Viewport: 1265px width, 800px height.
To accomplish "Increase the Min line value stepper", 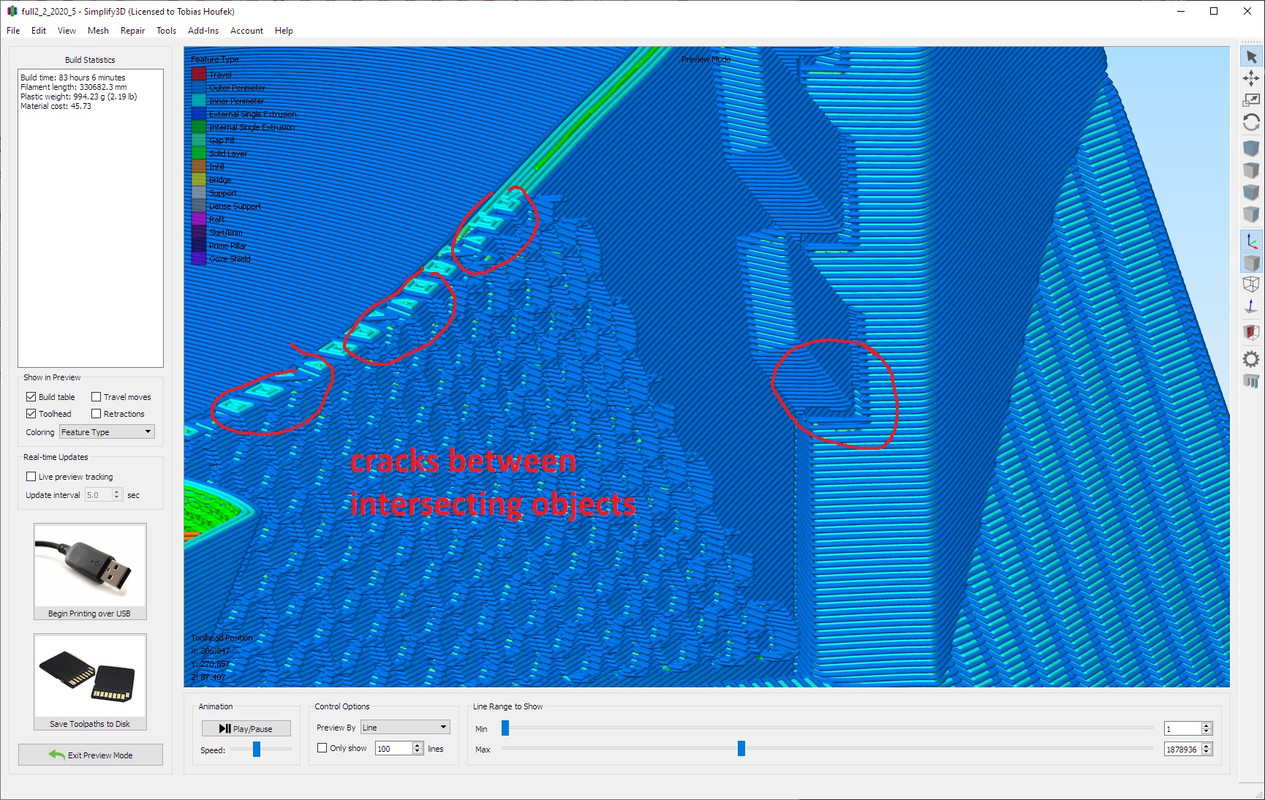I will coord(1207,726).
